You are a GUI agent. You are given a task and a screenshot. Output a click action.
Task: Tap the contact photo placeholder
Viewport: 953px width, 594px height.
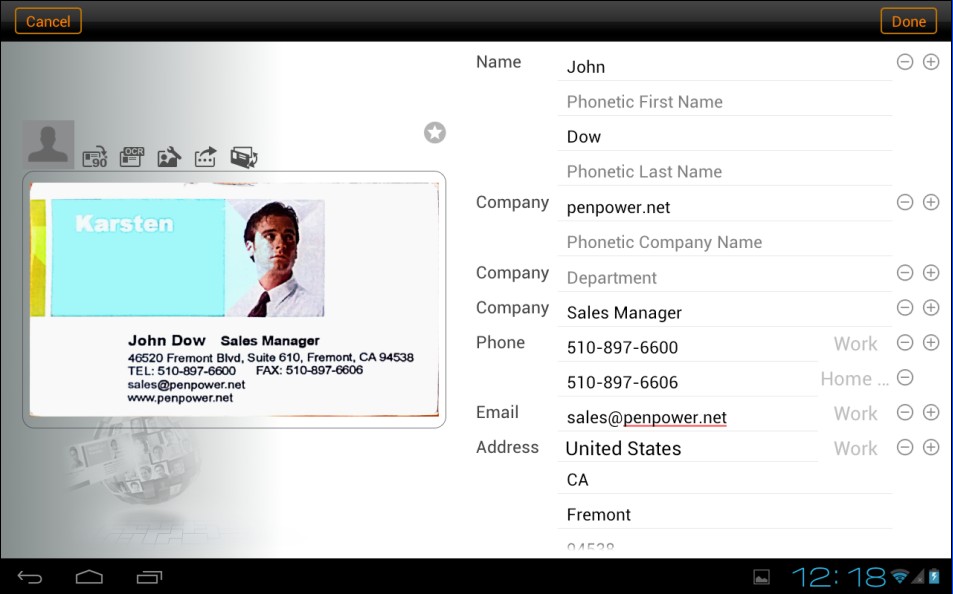tap(49, 145)
